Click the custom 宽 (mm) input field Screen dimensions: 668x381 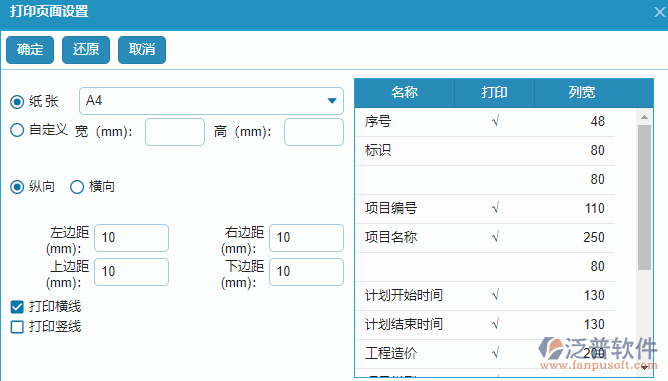pos(175,132)
